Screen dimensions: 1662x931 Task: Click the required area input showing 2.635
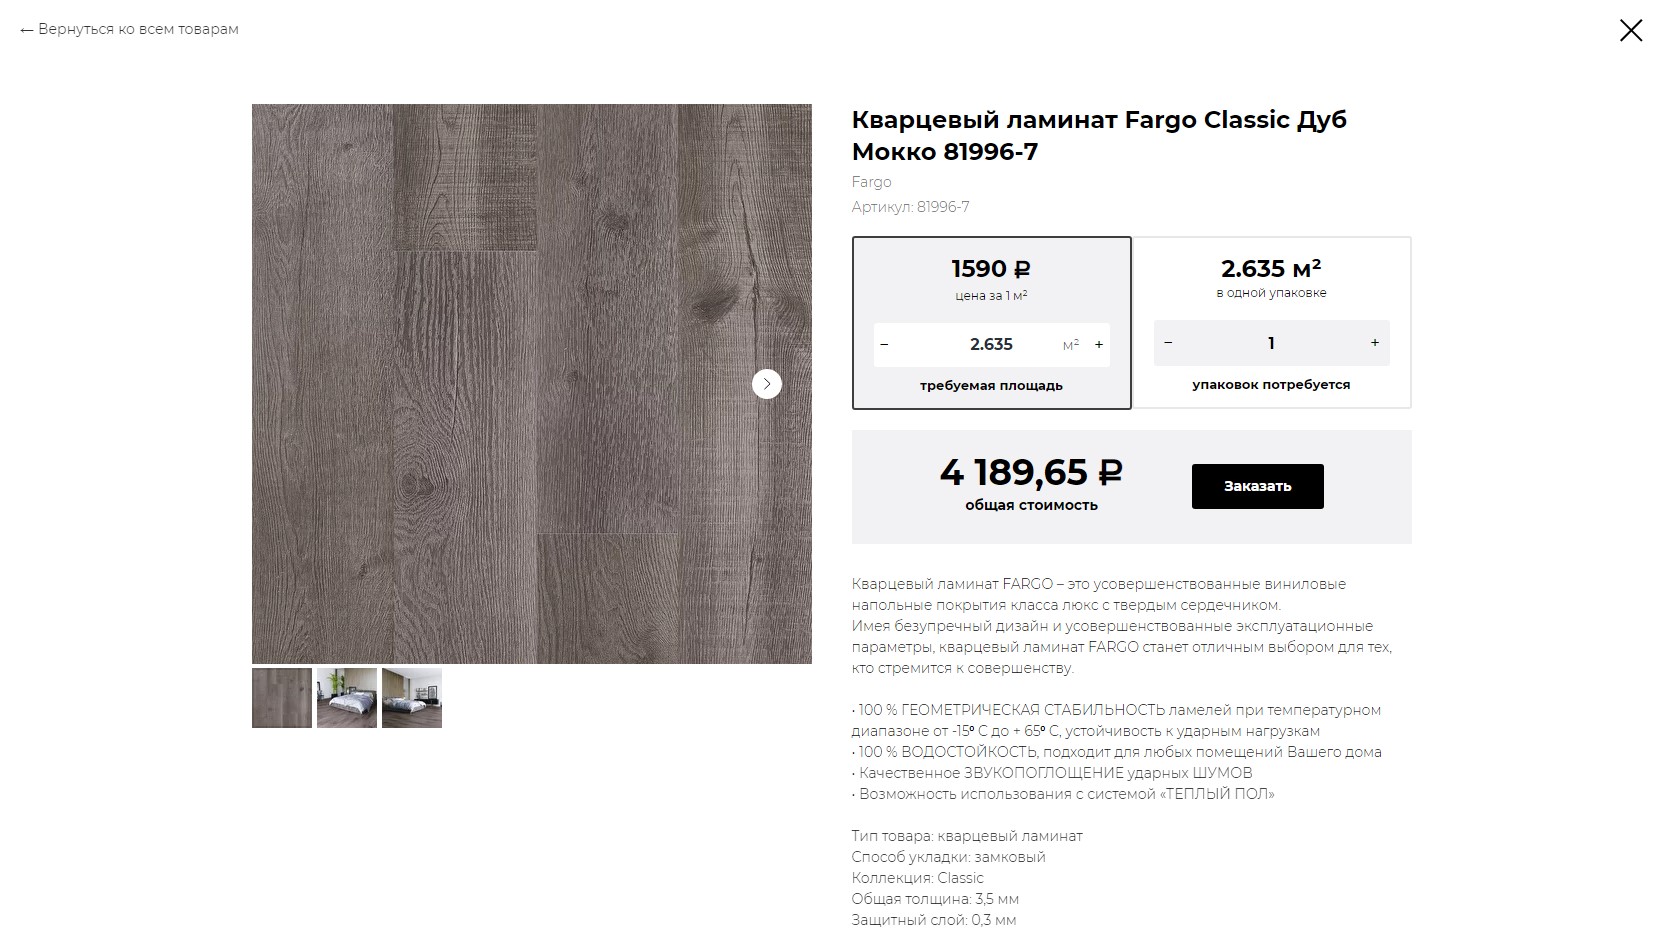click(991, 345)
